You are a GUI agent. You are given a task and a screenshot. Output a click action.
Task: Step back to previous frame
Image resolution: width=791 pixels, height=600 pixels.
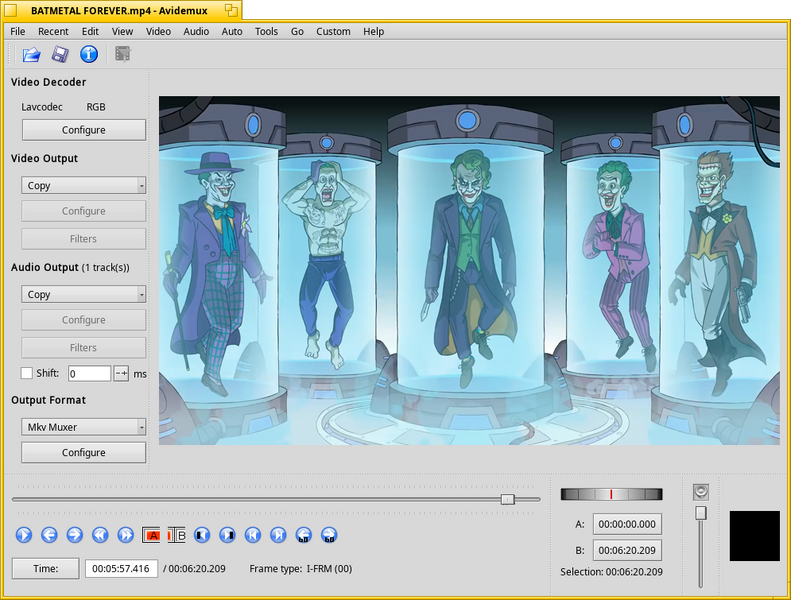pyautogui.click(x=49, y=534)
